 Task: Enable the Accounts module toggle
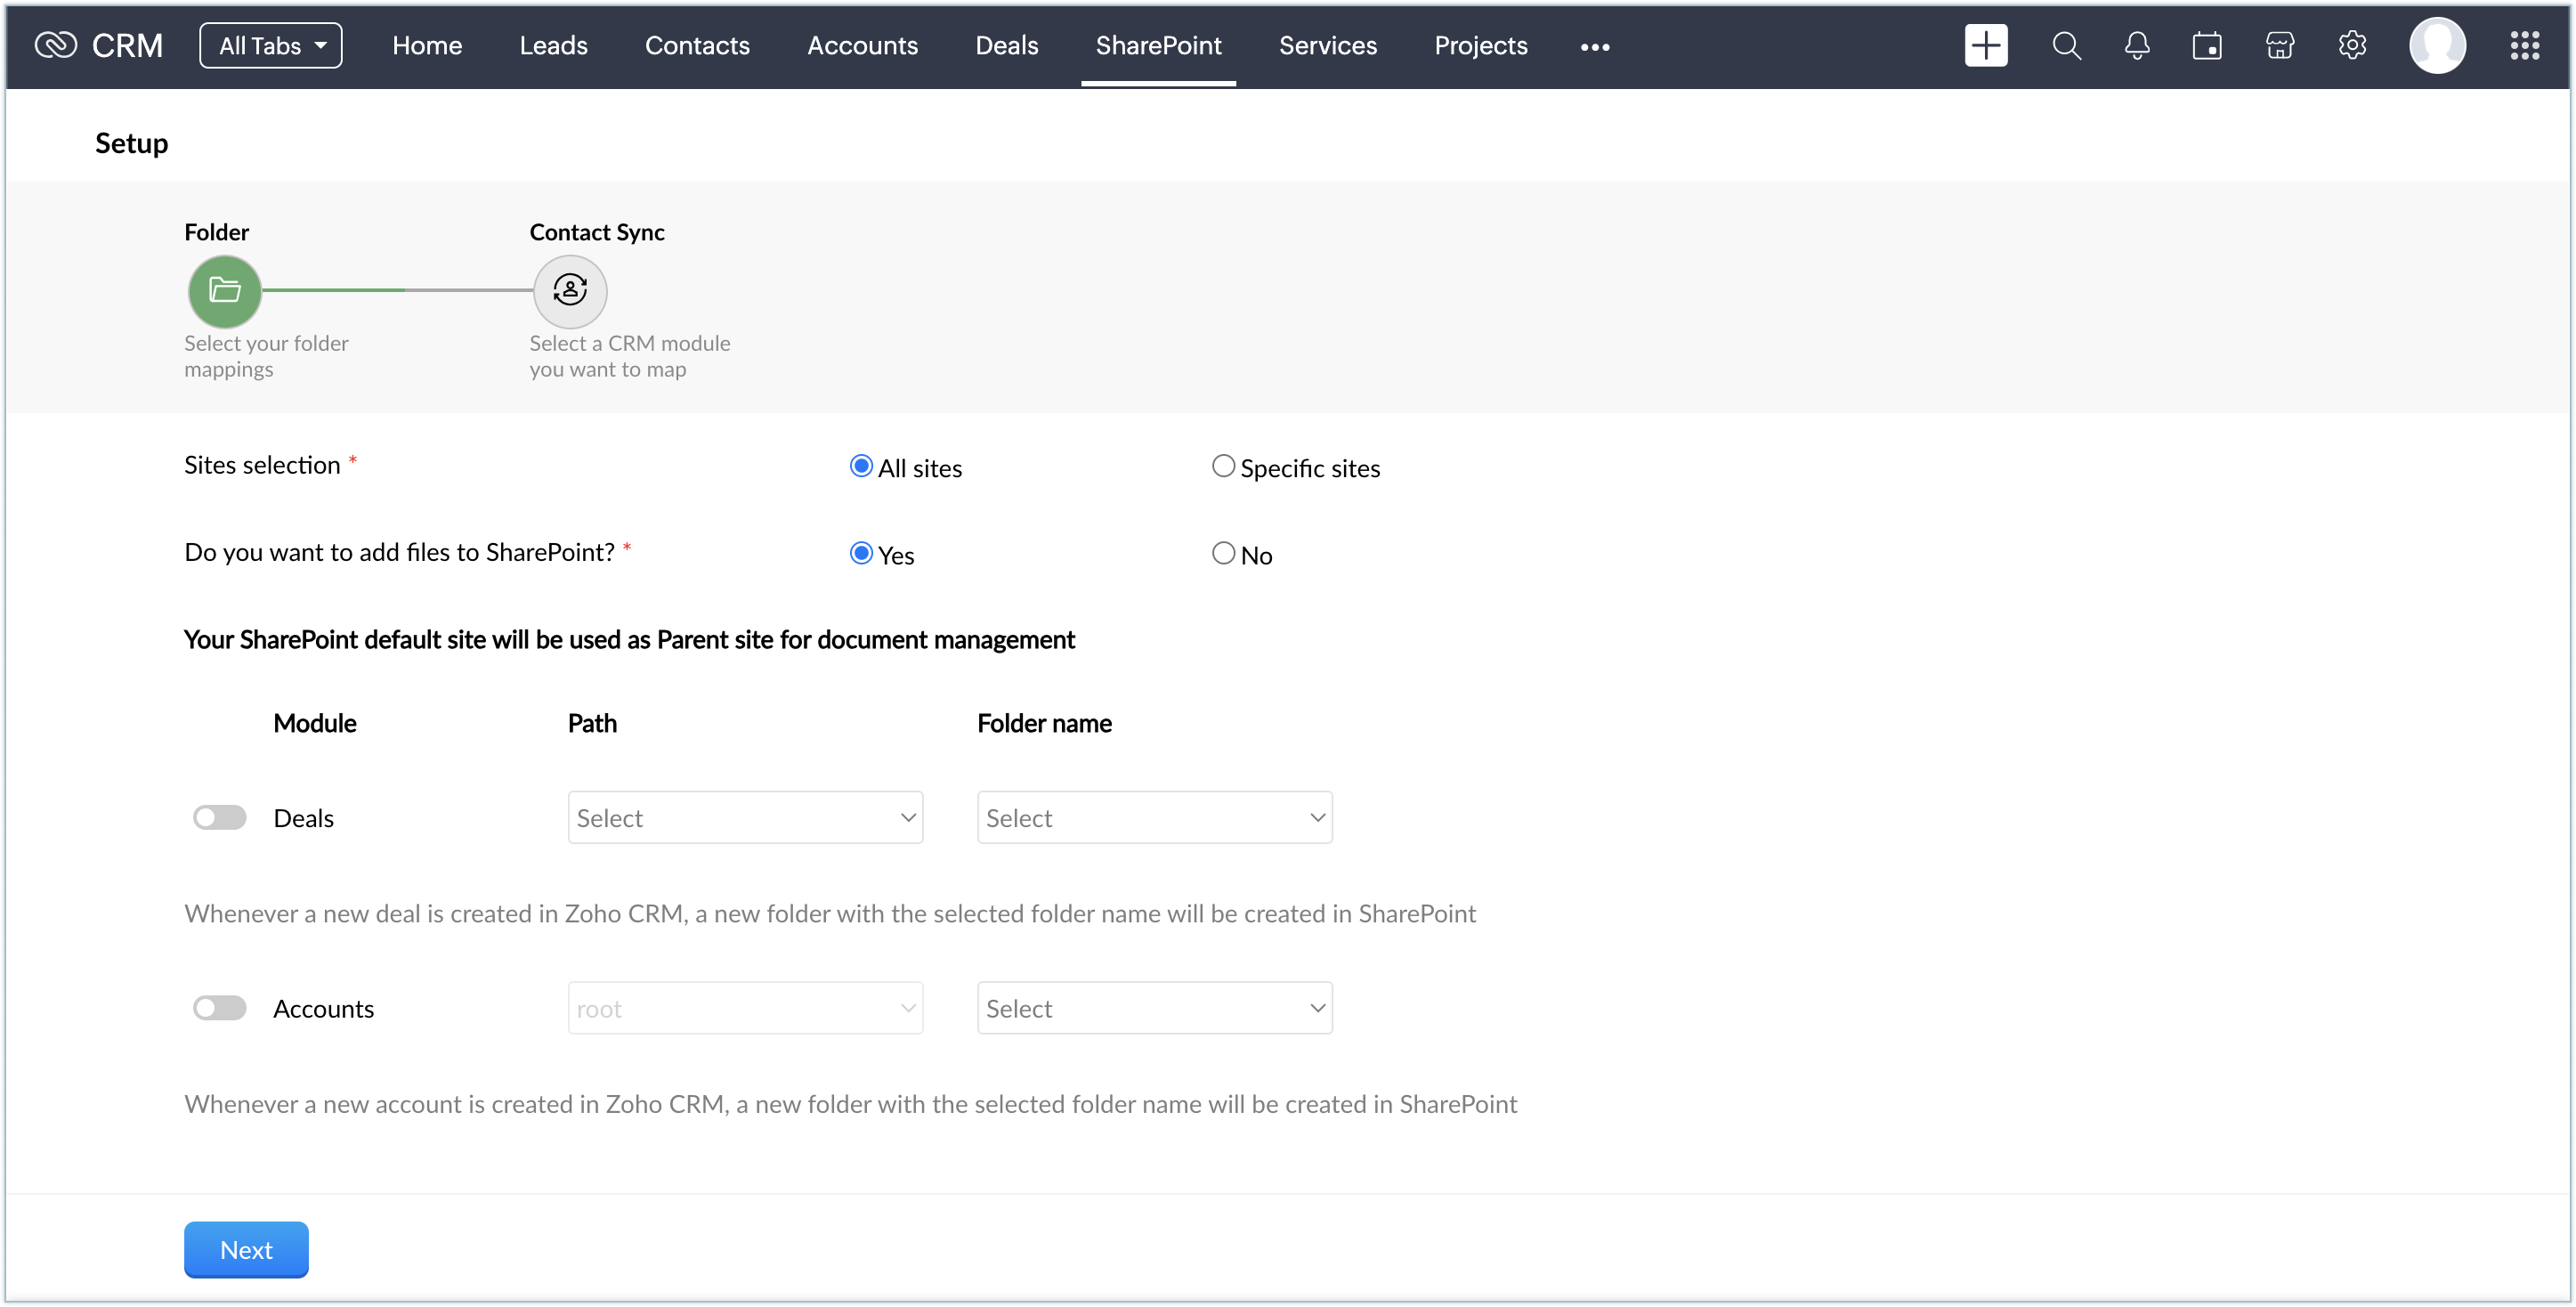(219, 1008)
